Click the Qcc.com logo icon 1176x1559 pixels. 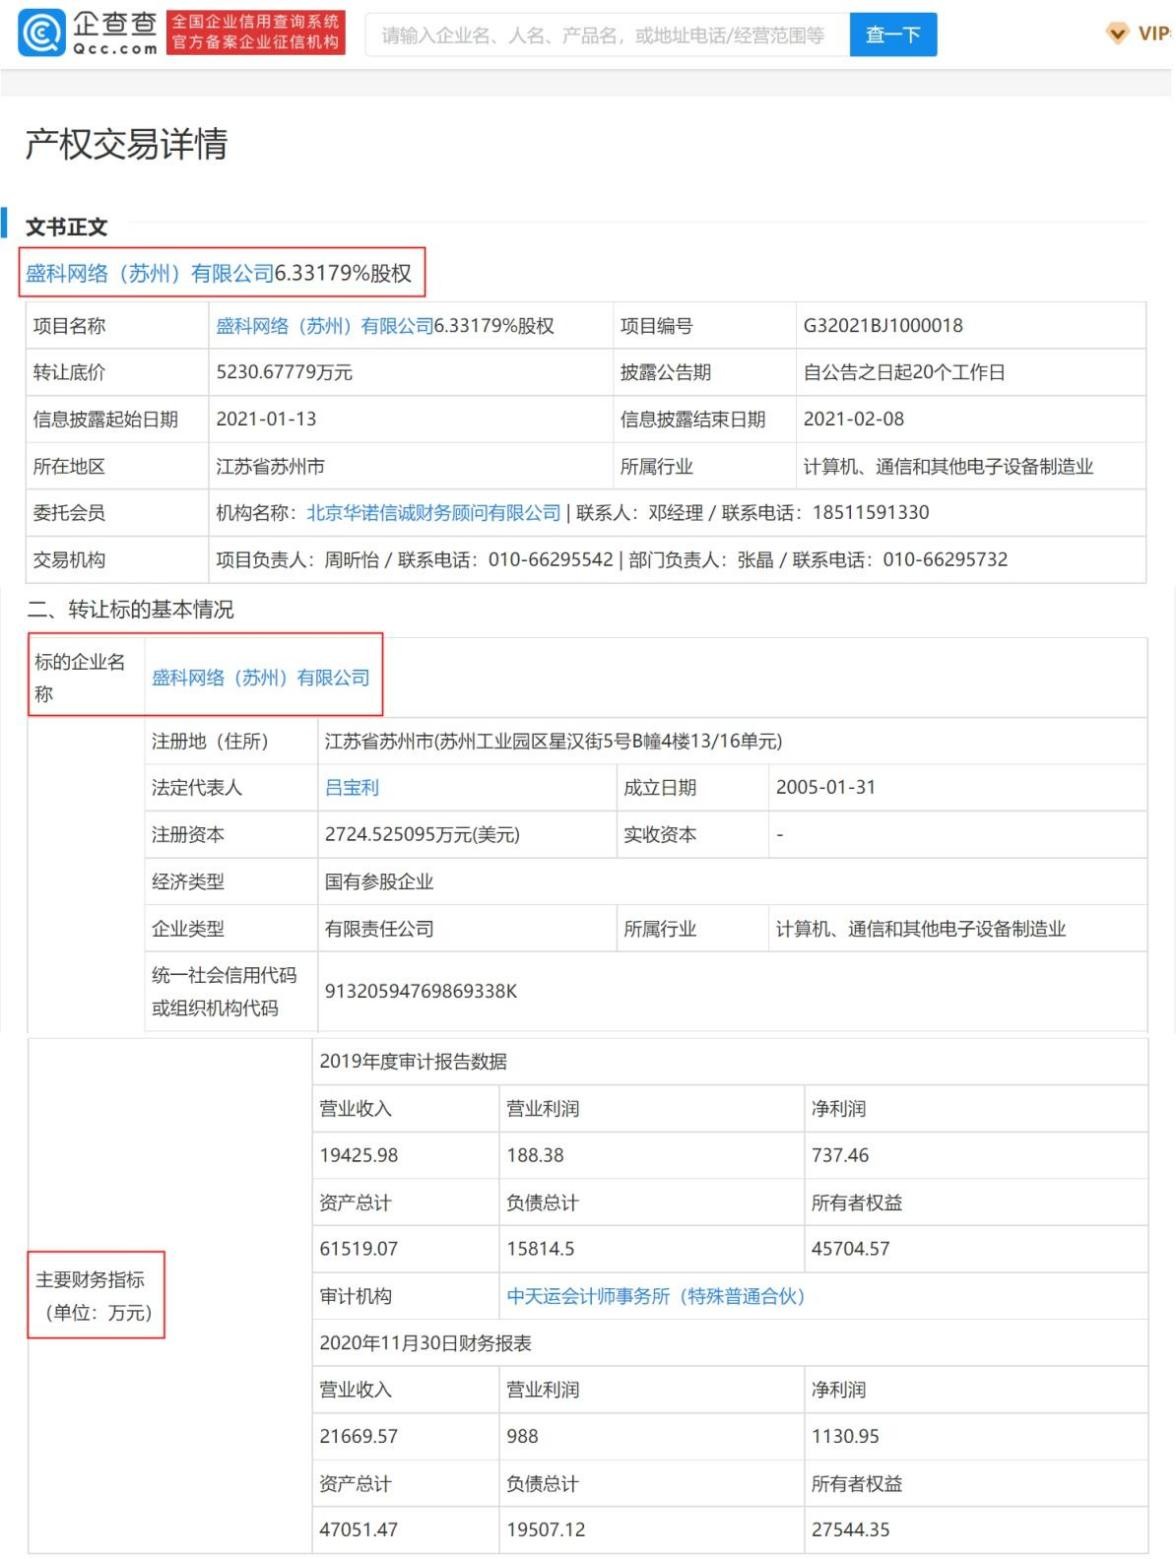click(41, 34)
